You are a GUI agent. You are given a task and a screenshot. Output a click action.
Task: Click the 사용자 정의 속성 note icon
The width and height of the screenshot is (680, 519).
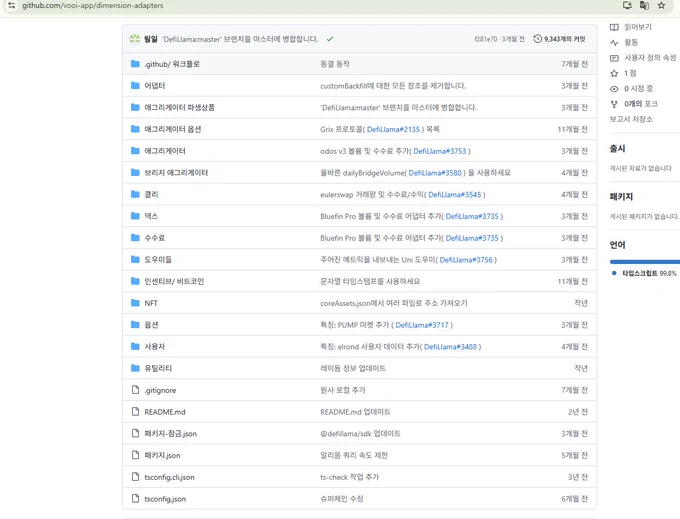coord(614,58)
